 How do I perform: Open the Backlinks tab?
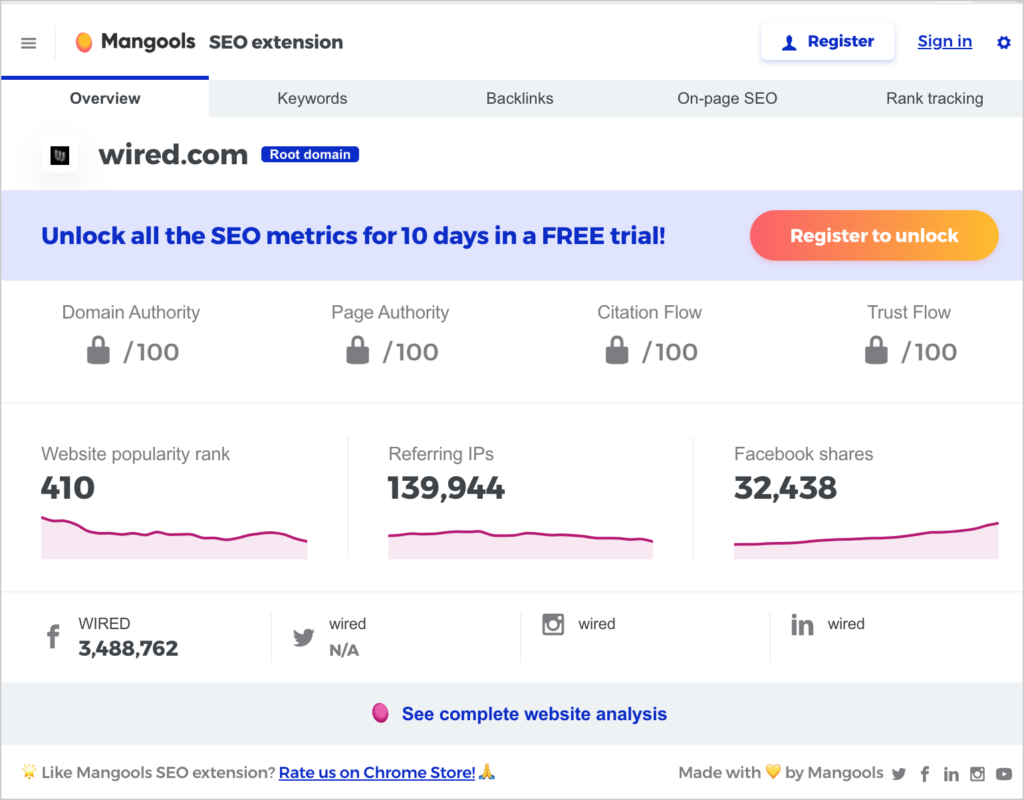[520, 98]
